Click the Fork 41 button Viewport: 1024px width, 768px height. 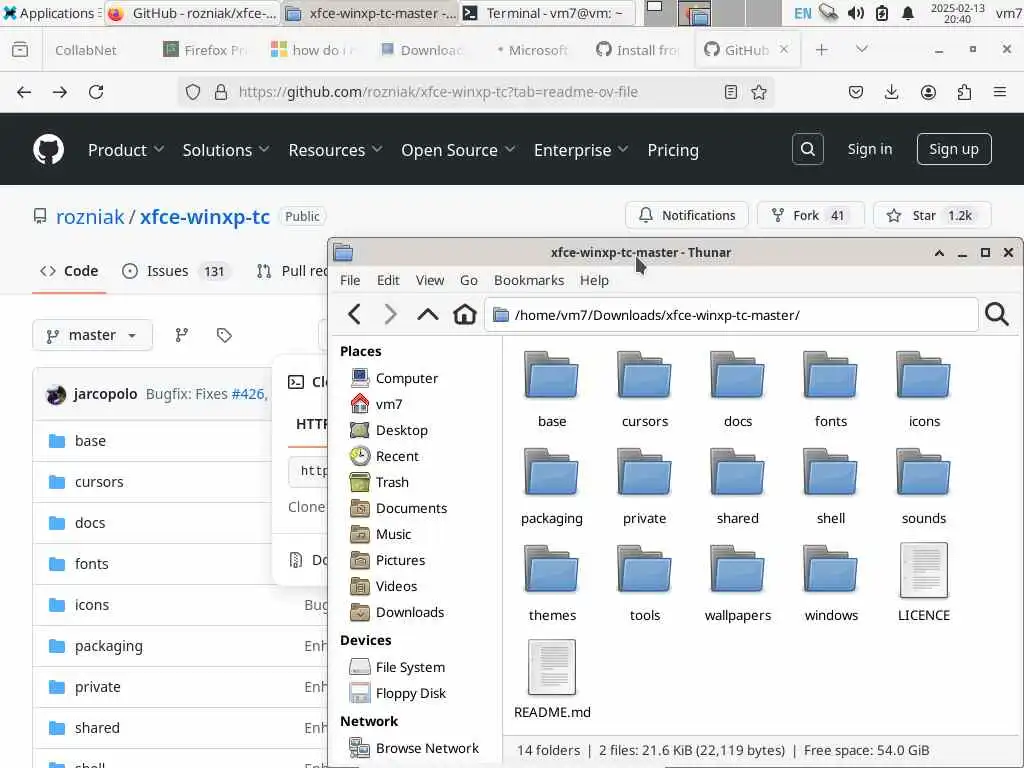[x=810, y=216]
